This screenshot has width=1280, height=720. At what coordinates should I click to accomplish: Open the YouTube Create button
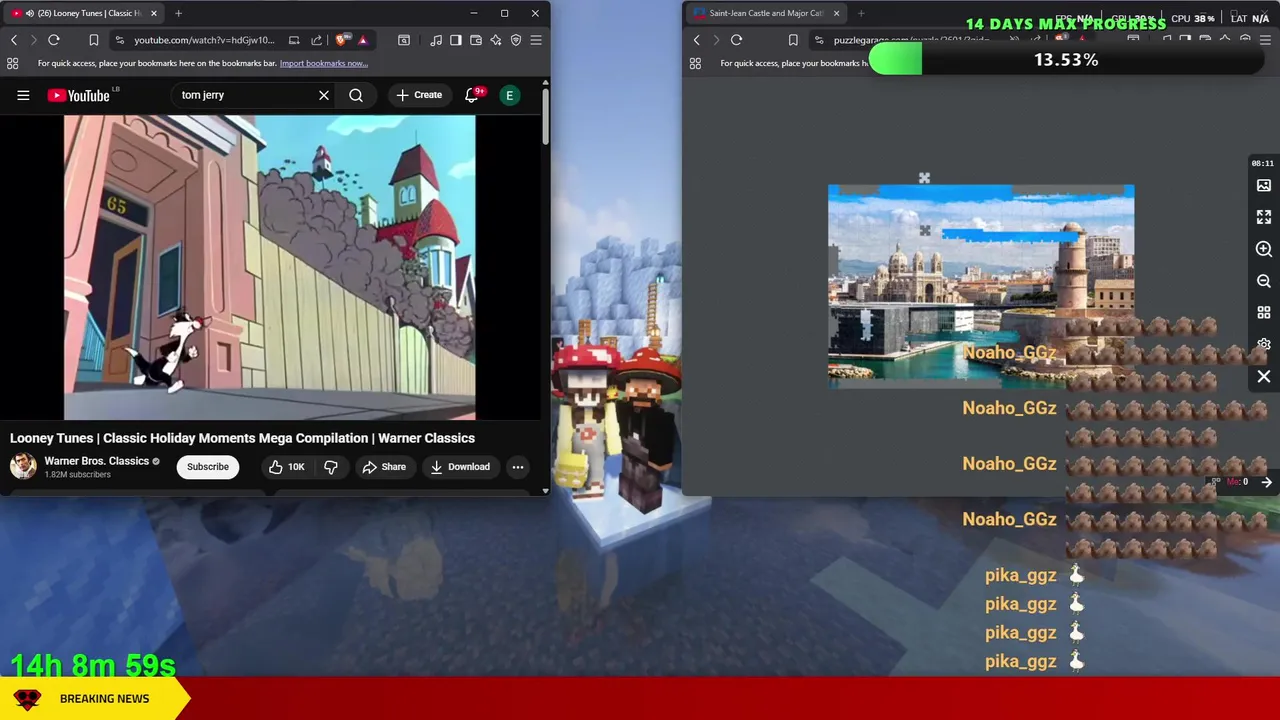click(x=419, y=95)
